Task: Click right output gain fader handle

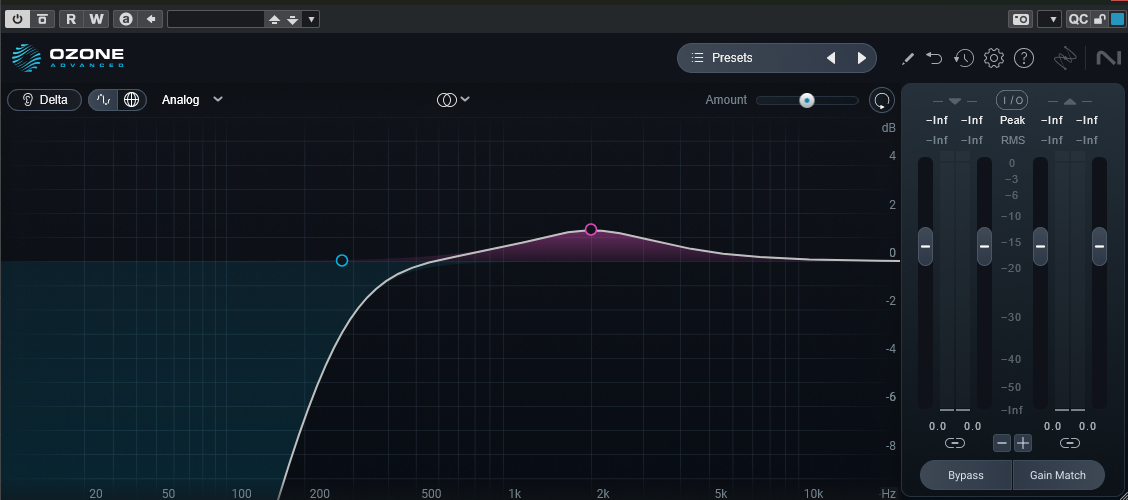Action: click(1099, 246)
